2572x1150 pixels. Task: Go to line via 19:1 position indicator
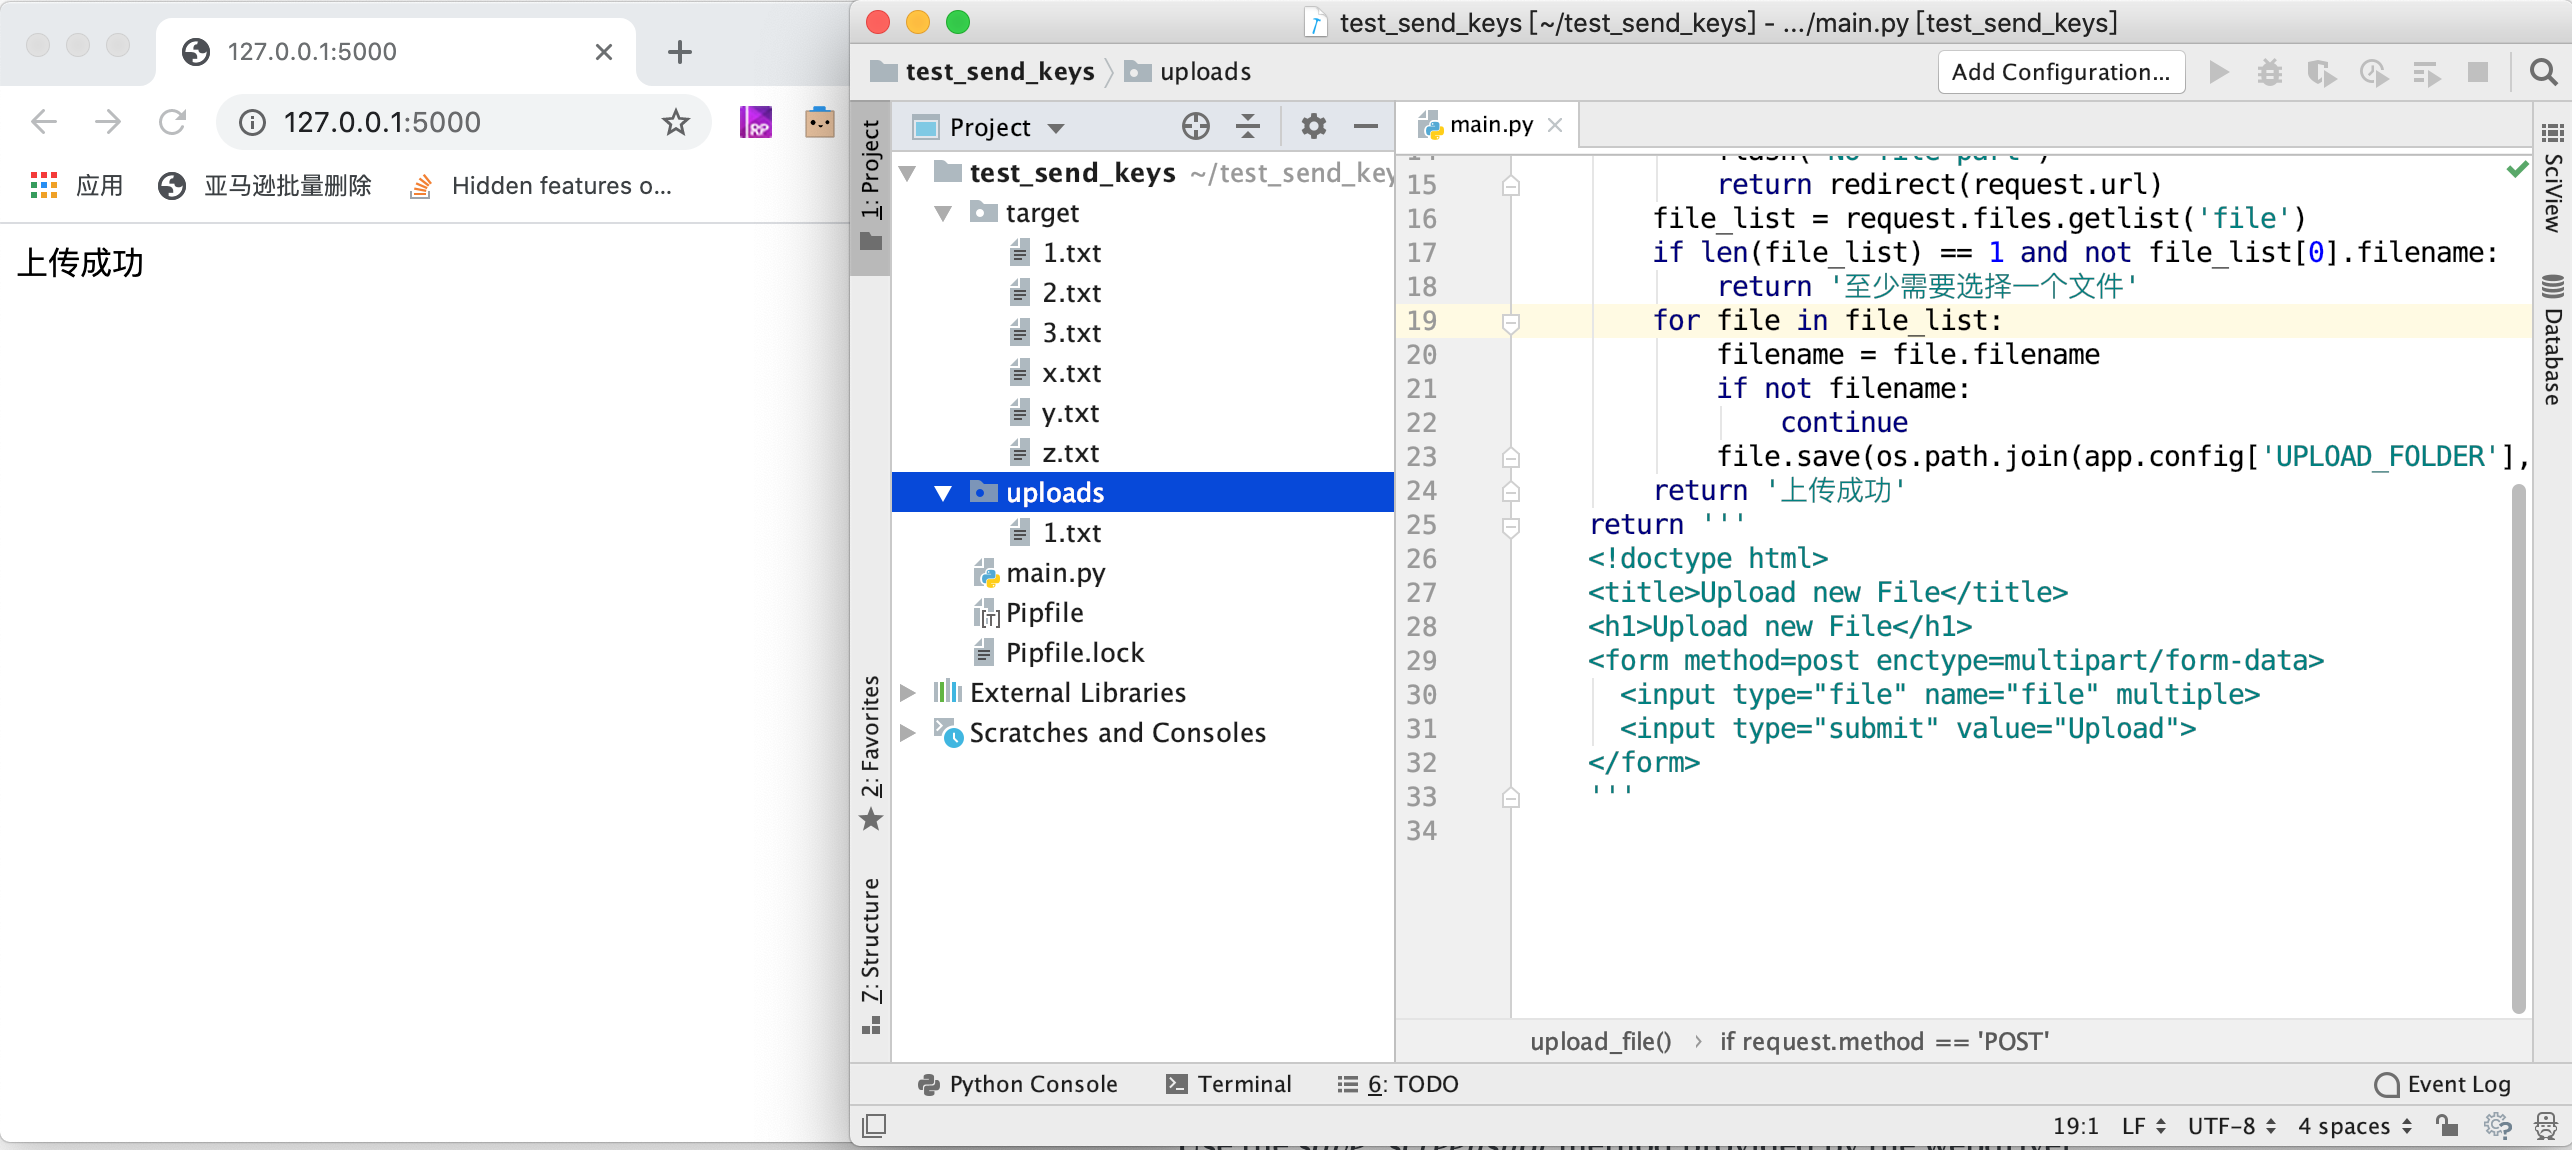2075,1126
